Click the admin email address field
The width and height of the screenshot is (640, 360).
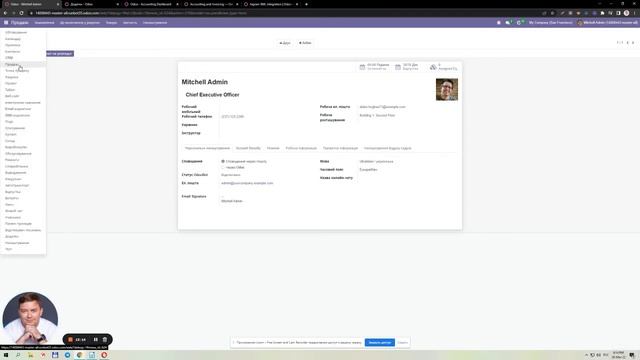(x=247, y=183)
